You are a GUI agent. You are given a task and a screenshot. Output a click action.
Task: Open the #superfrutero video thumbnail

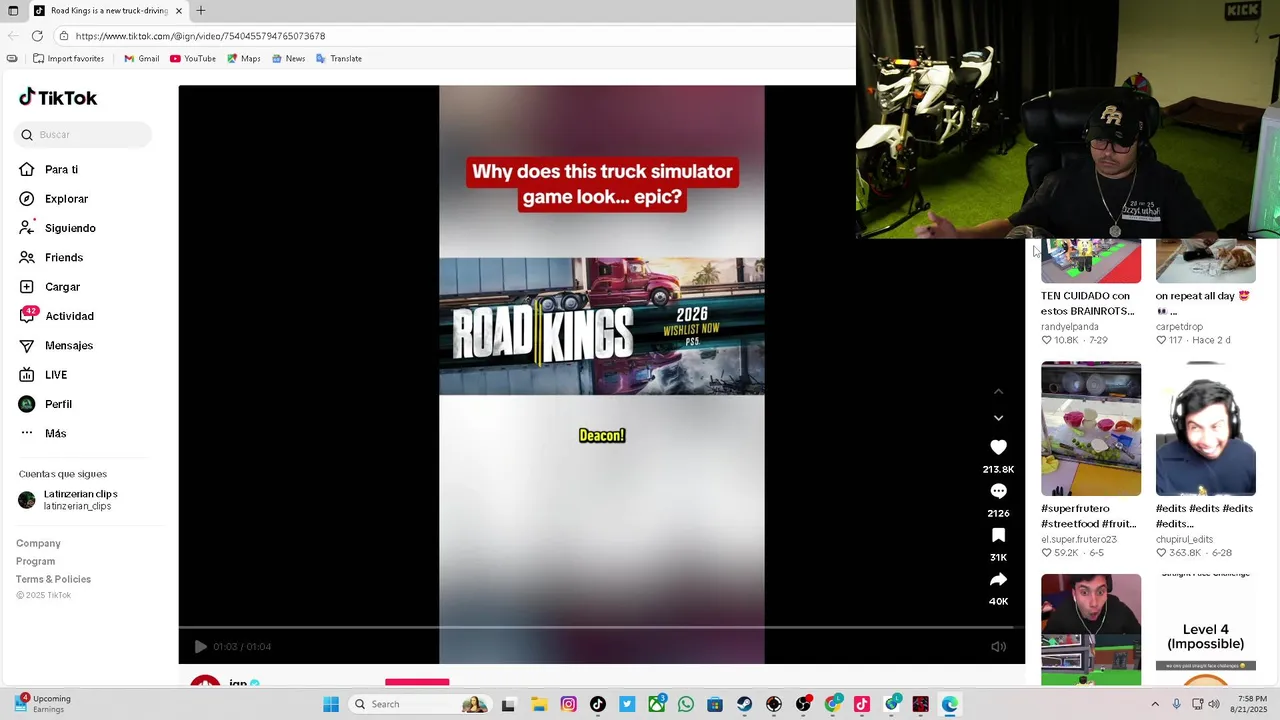[1091, 428]
